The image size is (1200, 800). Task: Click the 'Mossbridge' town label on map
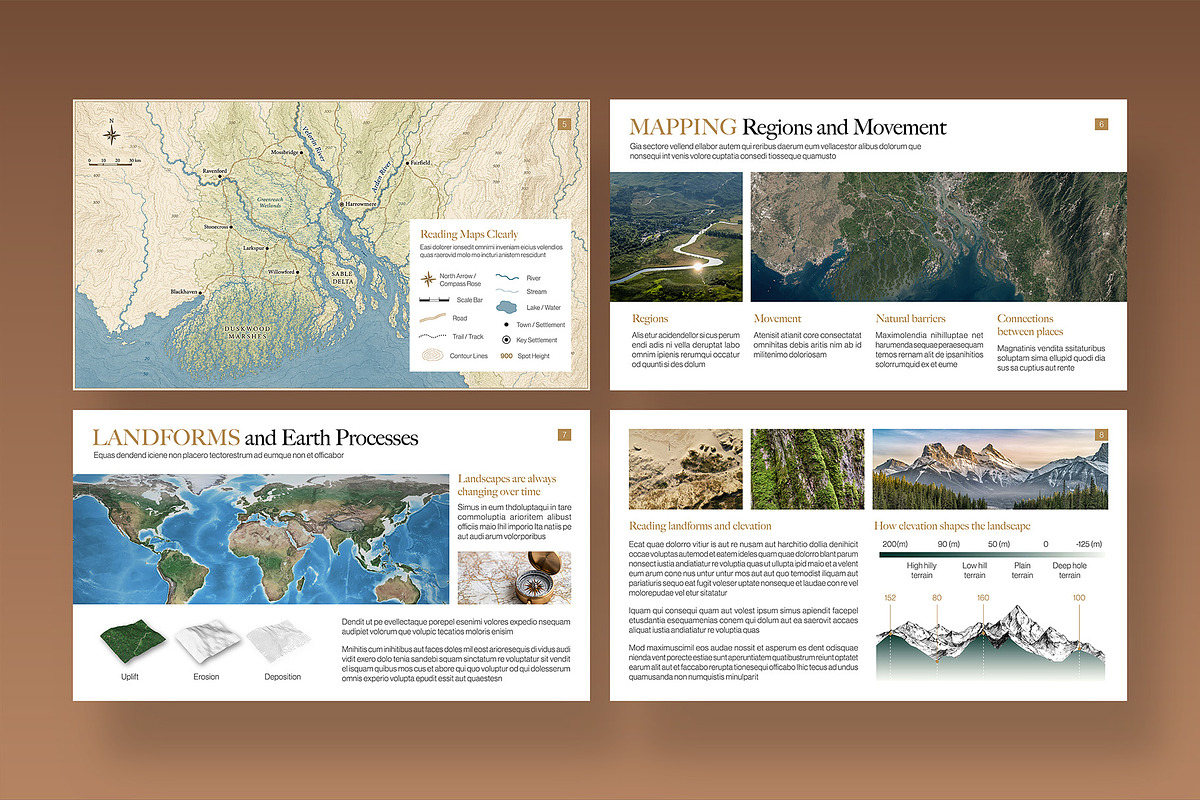[285, 152]
